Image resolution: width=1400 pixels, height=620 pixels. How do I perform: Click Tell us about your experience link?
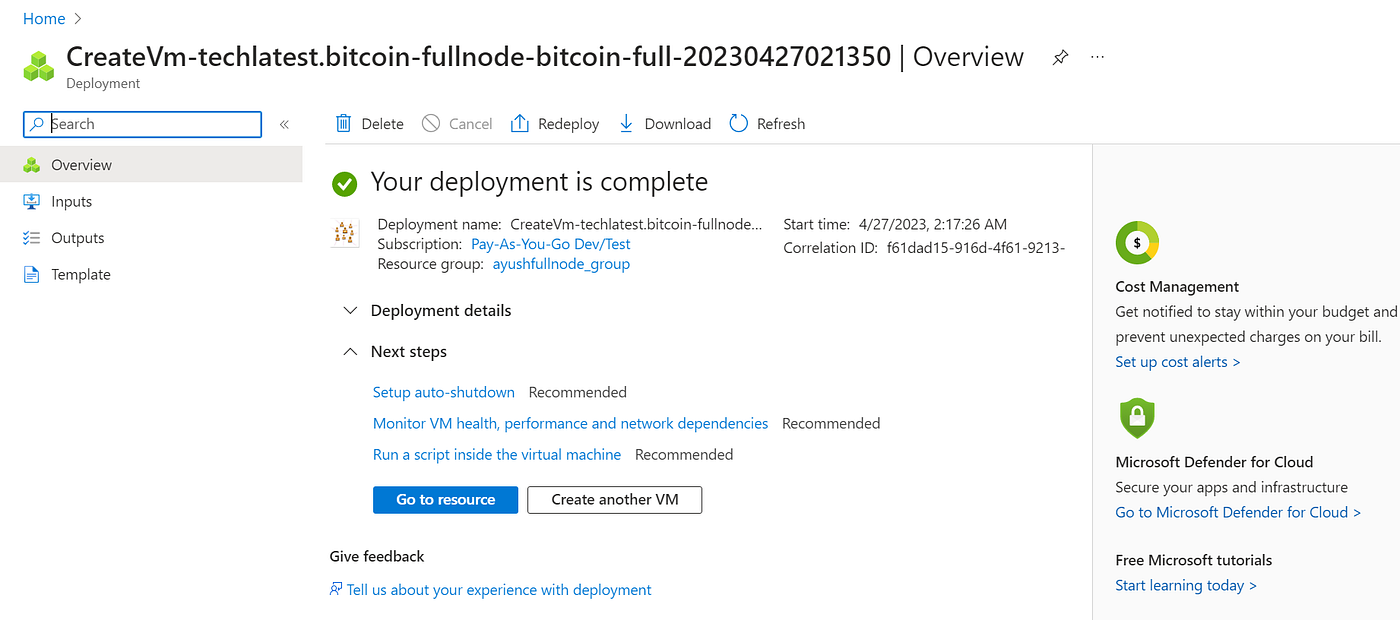pos(499,590)
